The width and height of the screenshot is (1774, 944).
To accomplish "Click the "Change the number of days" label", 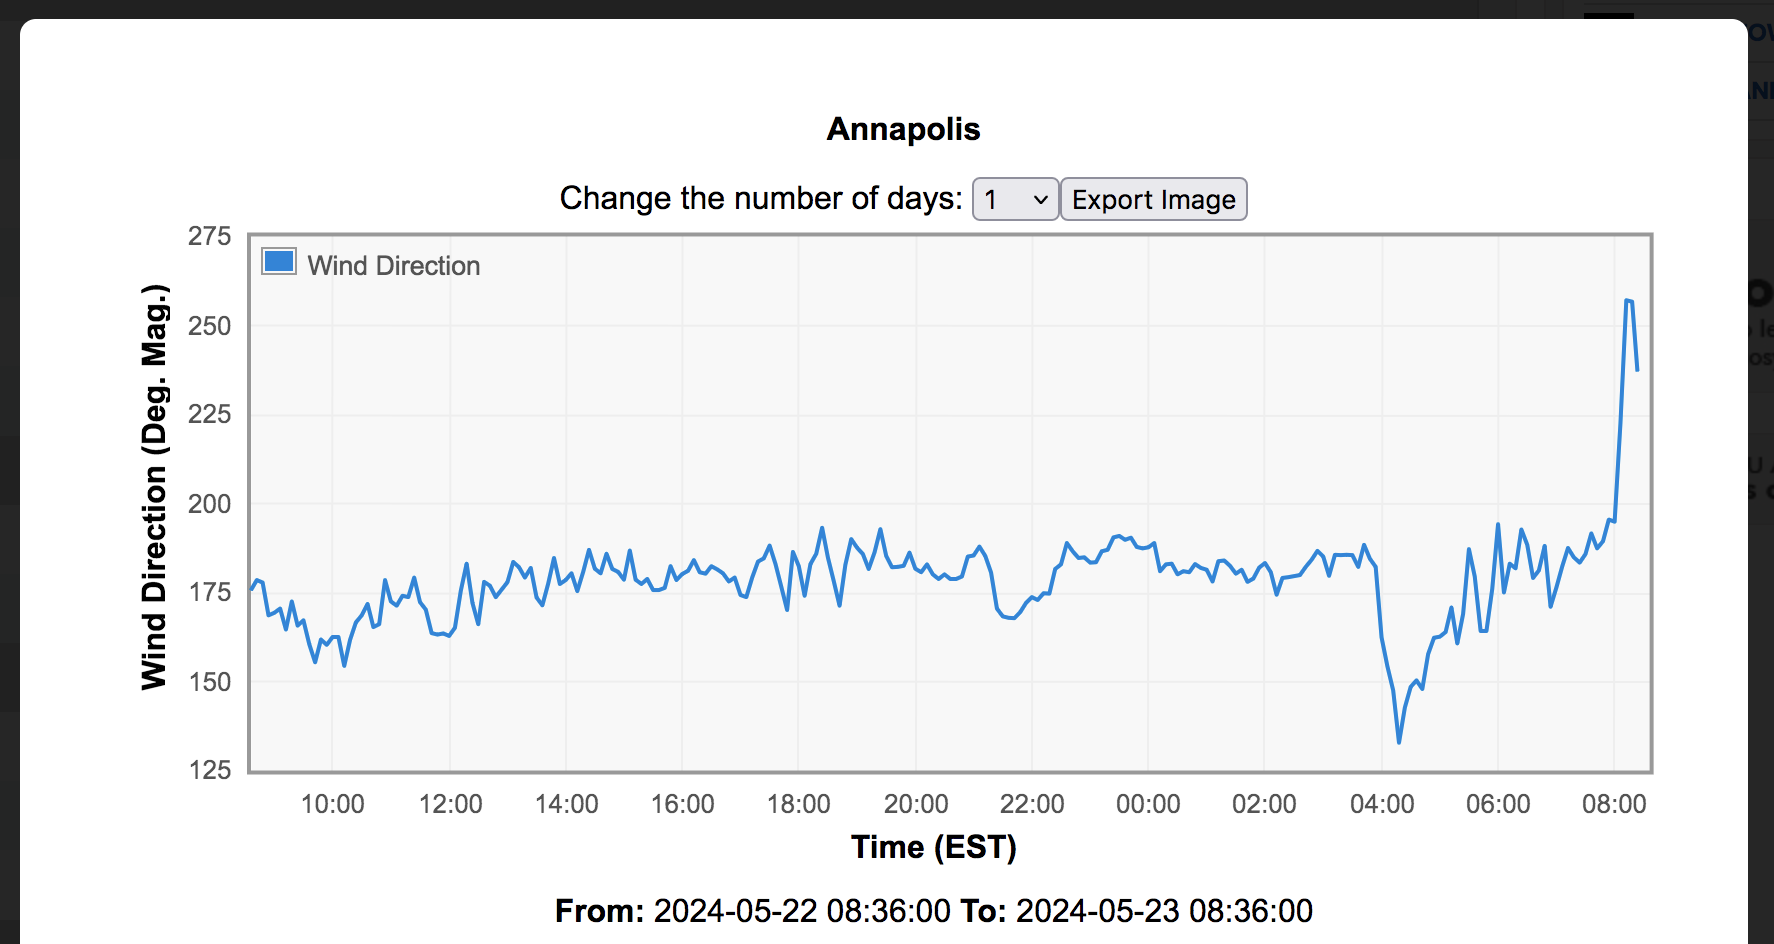I will point(760,198).
